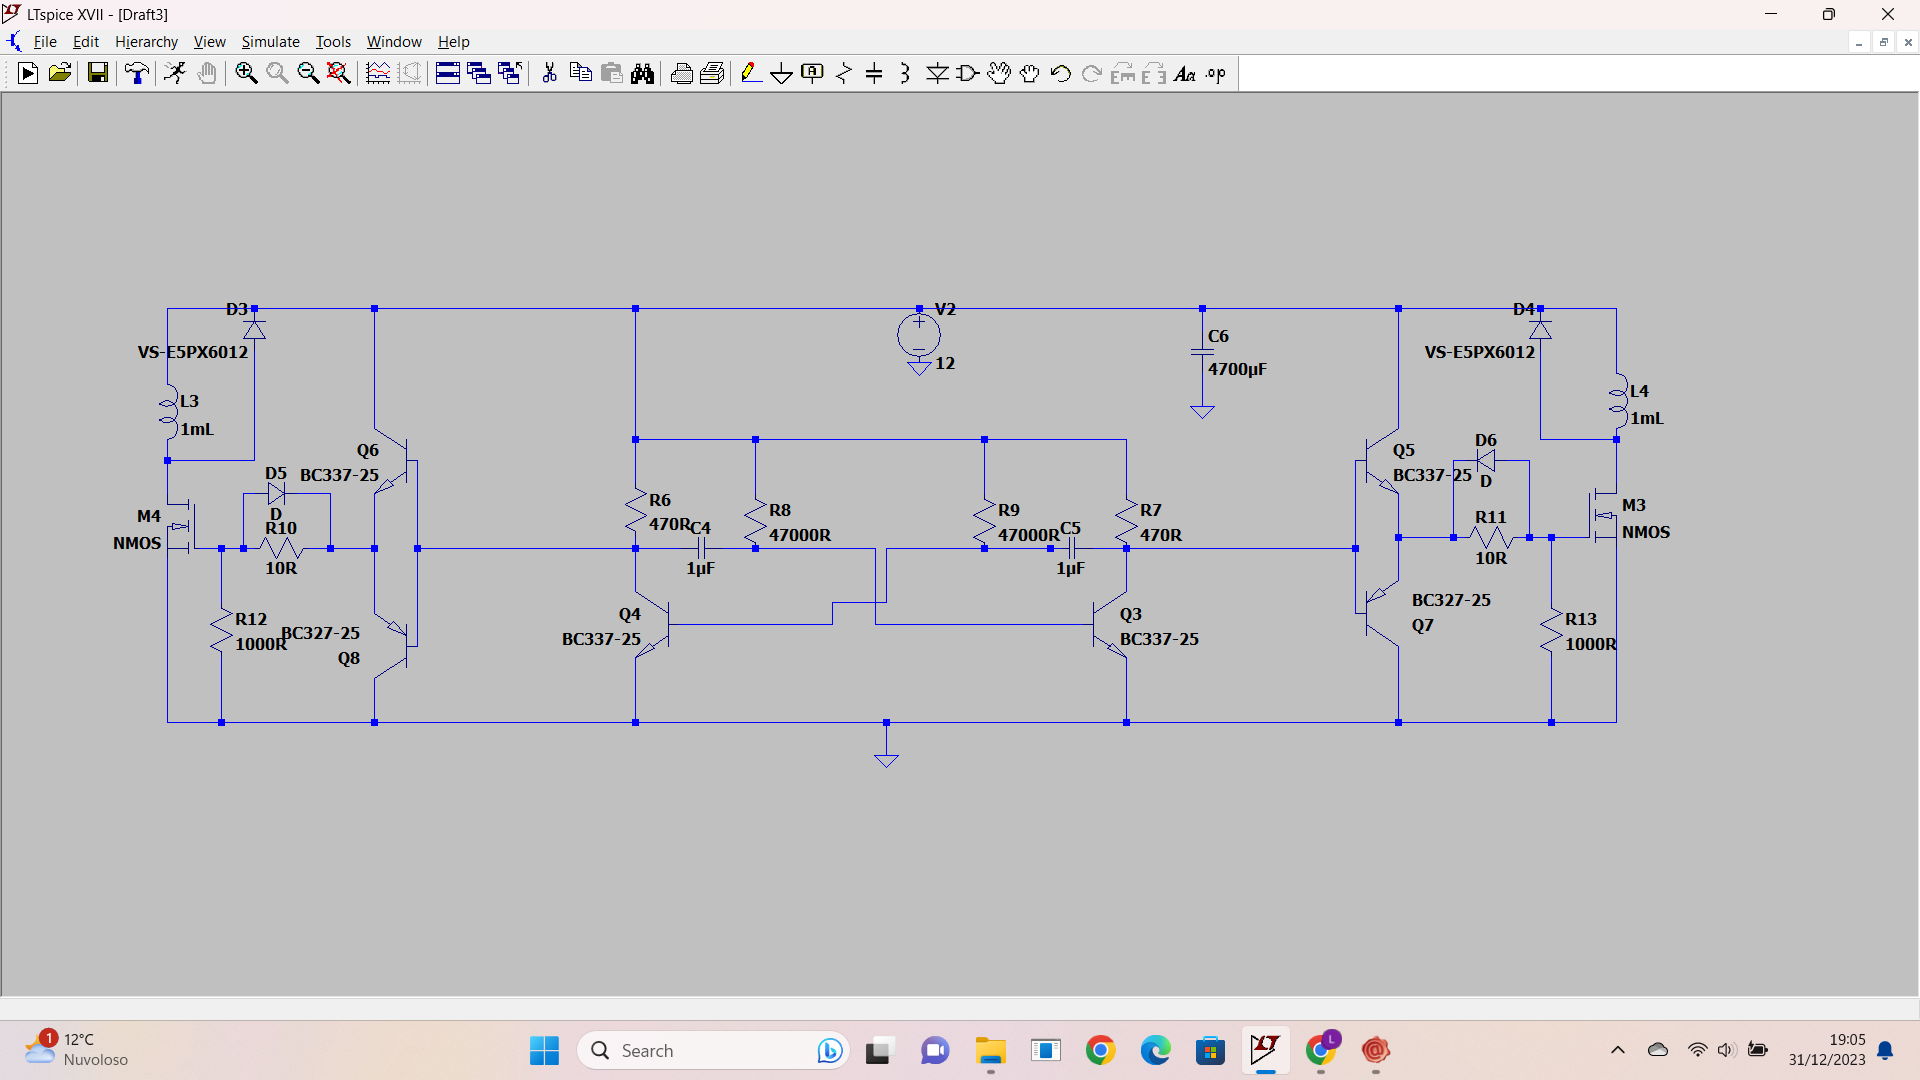Click the Save floppy disk icon
Viewport: 1920px width, 1080px height.
pos(97,73)
